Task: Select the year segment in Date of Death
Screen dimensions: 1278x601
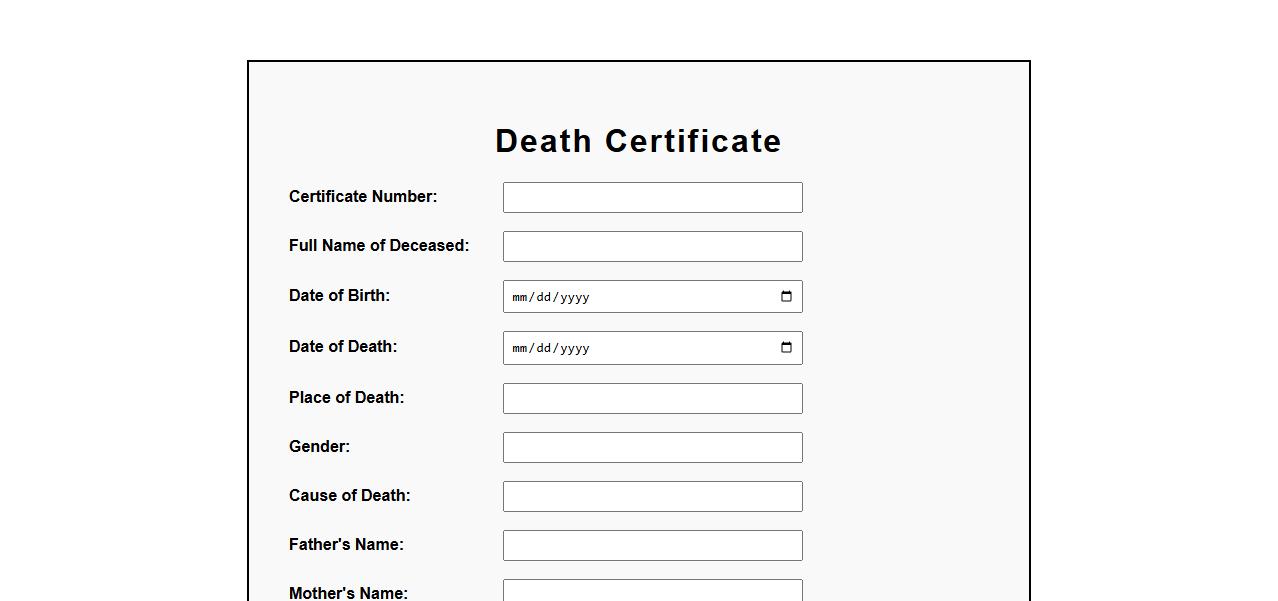Action: point(572,348)
